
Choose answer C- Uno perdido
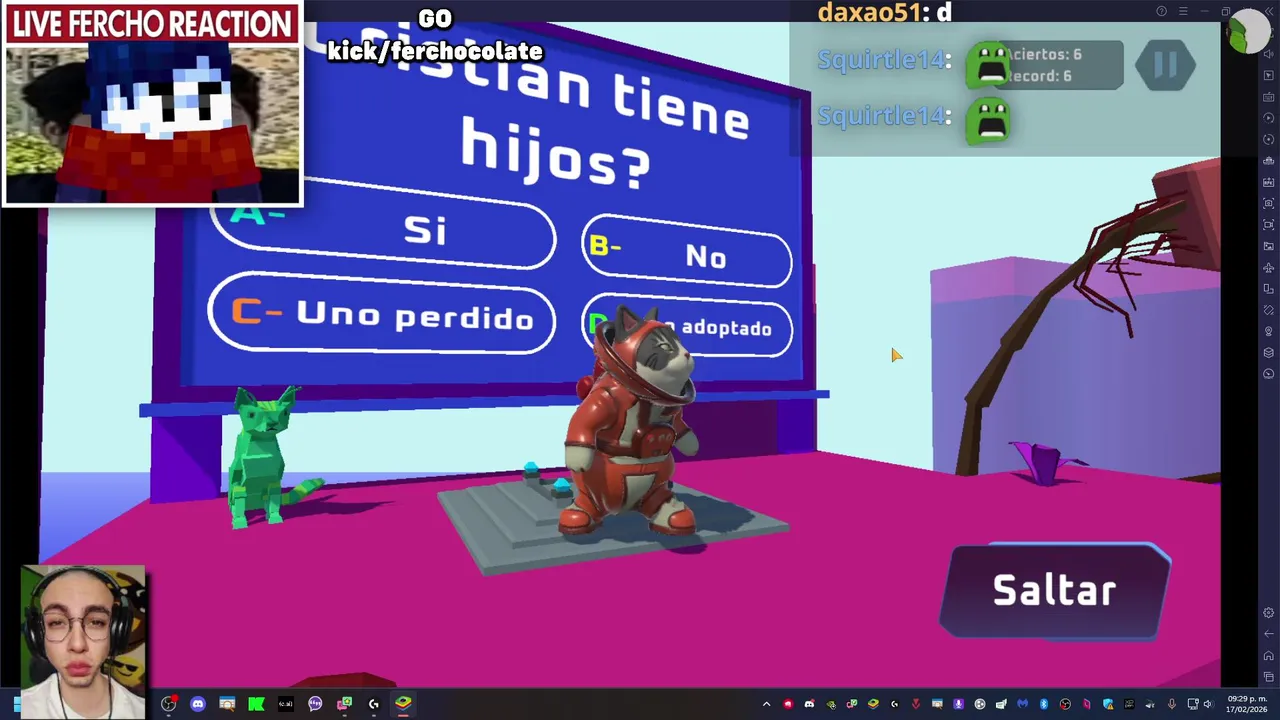[x=381, y=314]
